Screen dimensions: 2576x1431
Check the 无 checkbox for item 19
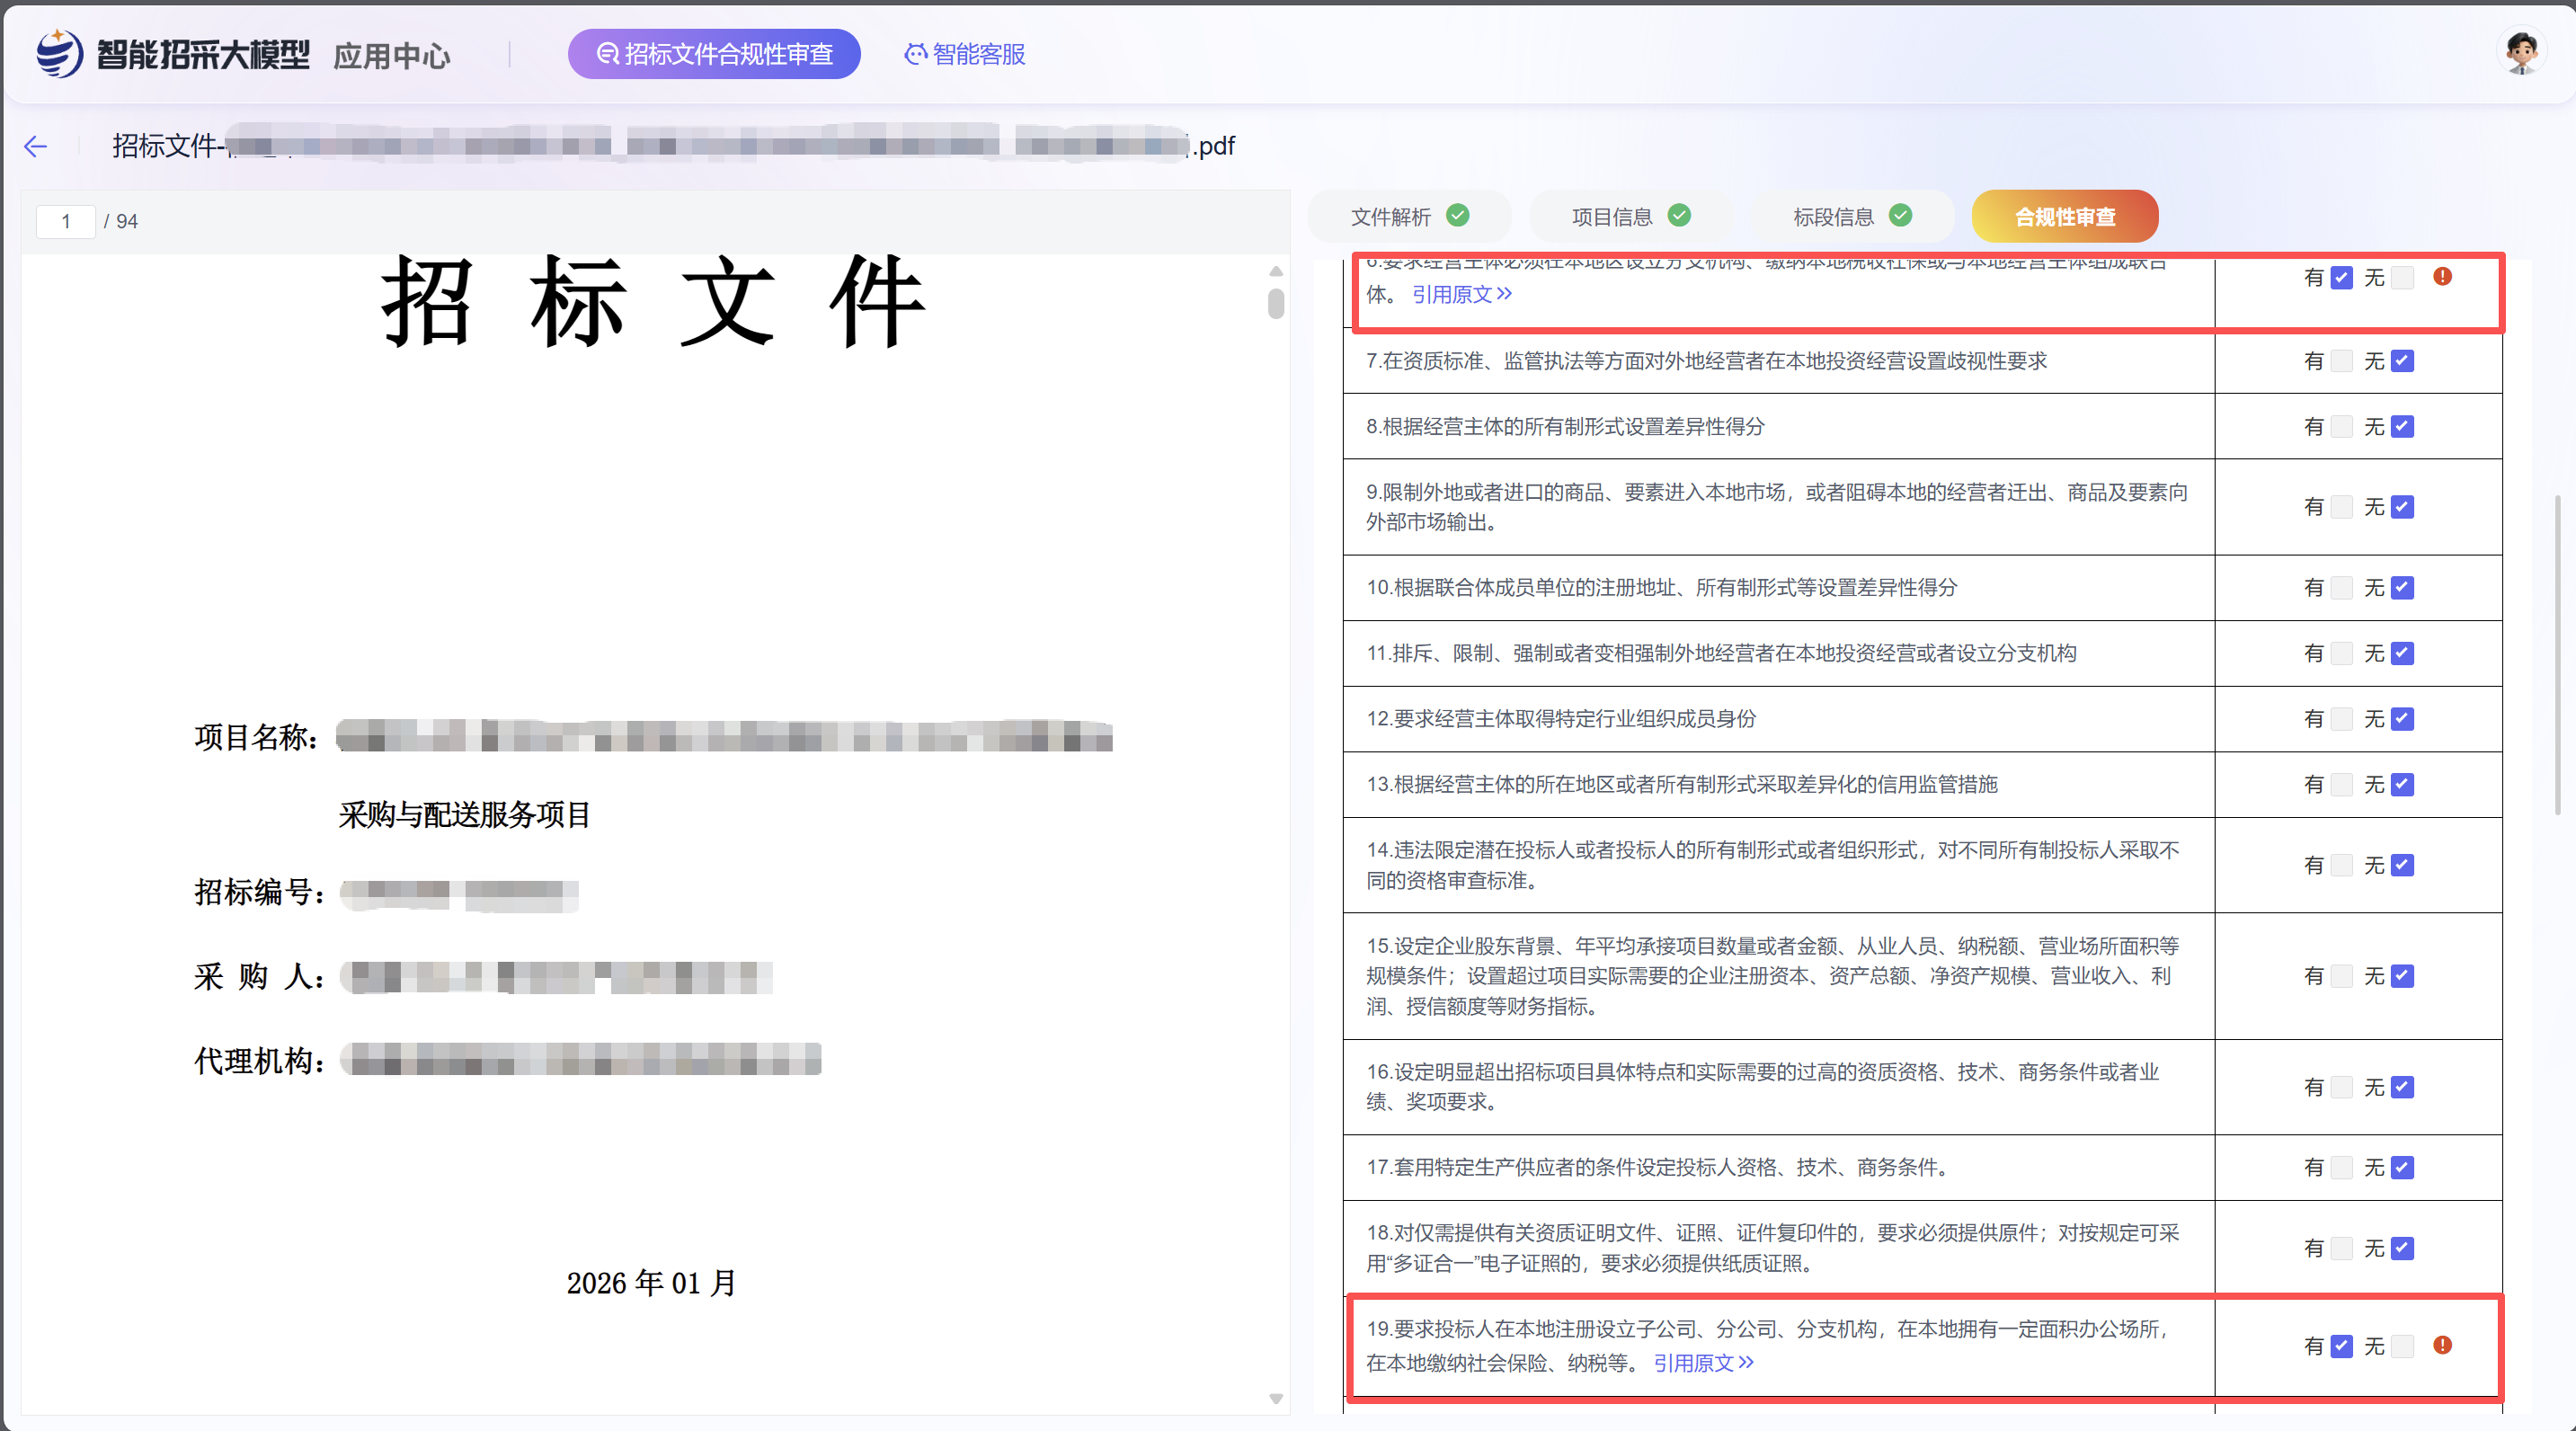coord(2402,1346)
